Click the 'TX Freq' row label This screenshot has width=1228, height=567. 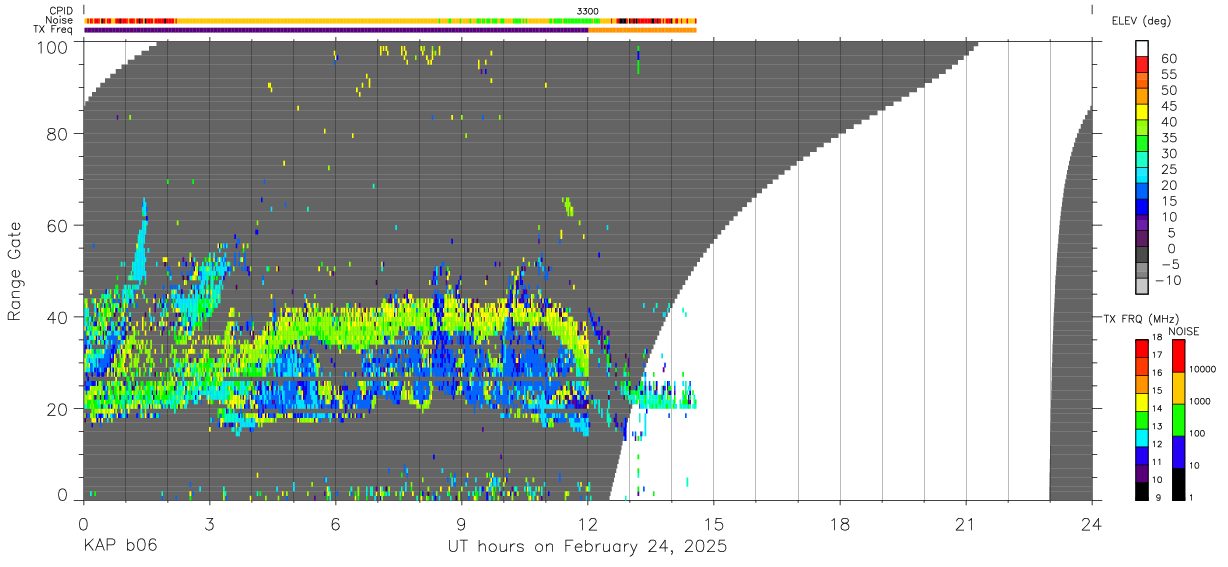55,30
